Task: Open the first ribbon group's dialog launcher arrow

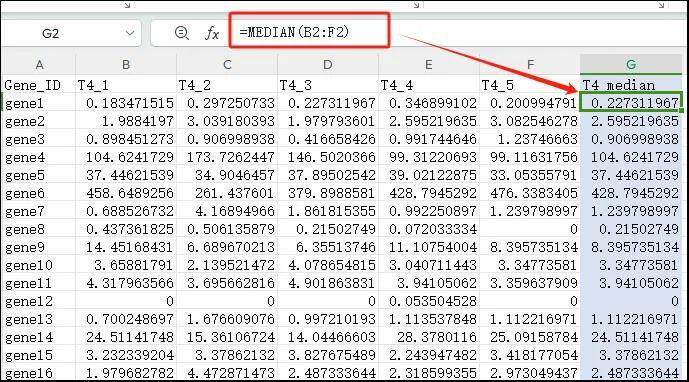Action: point(127,5)
